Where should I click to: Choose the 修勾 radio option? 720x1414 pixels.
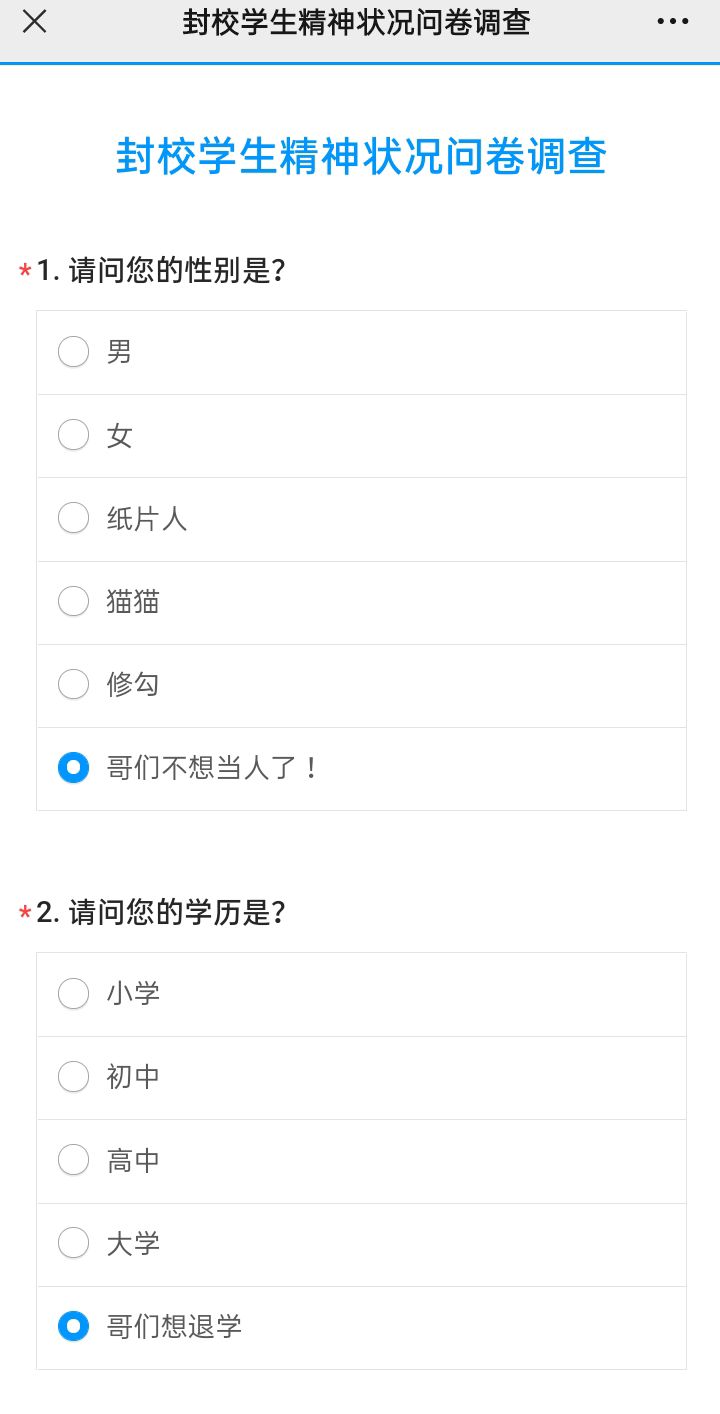pyautogui.click(x=73, y=684)
